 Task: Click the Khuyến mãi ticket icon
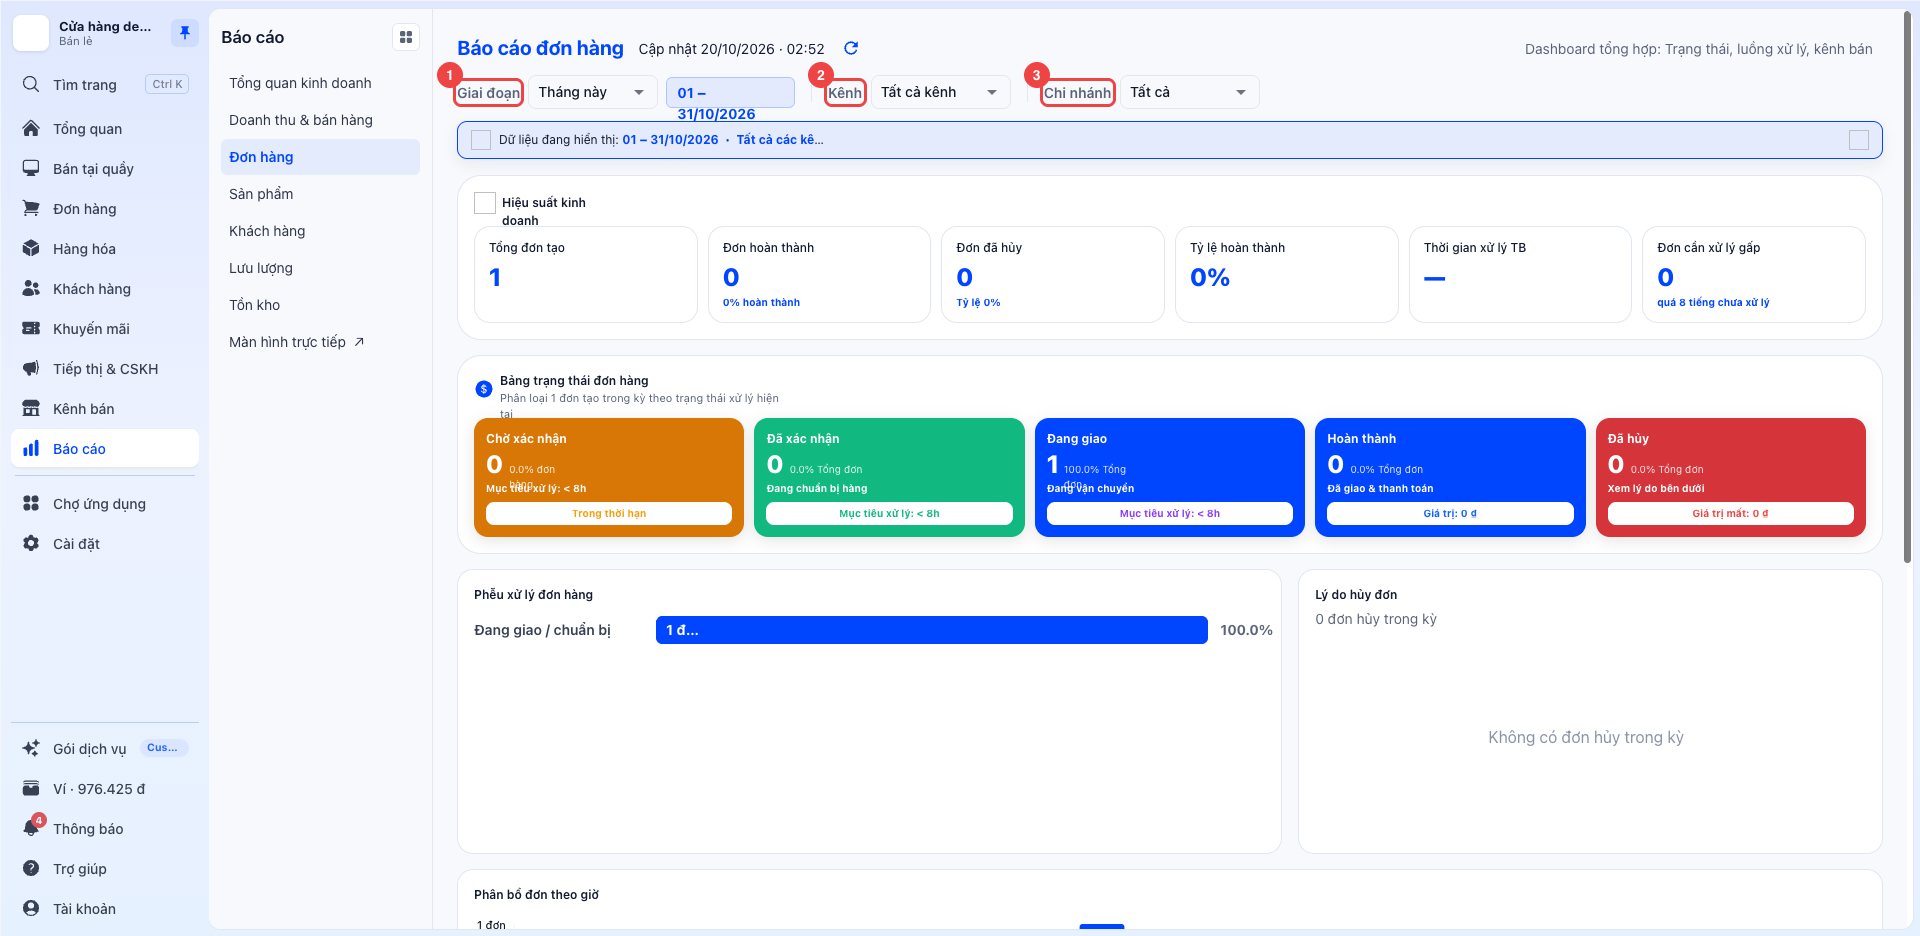[31, 329]
